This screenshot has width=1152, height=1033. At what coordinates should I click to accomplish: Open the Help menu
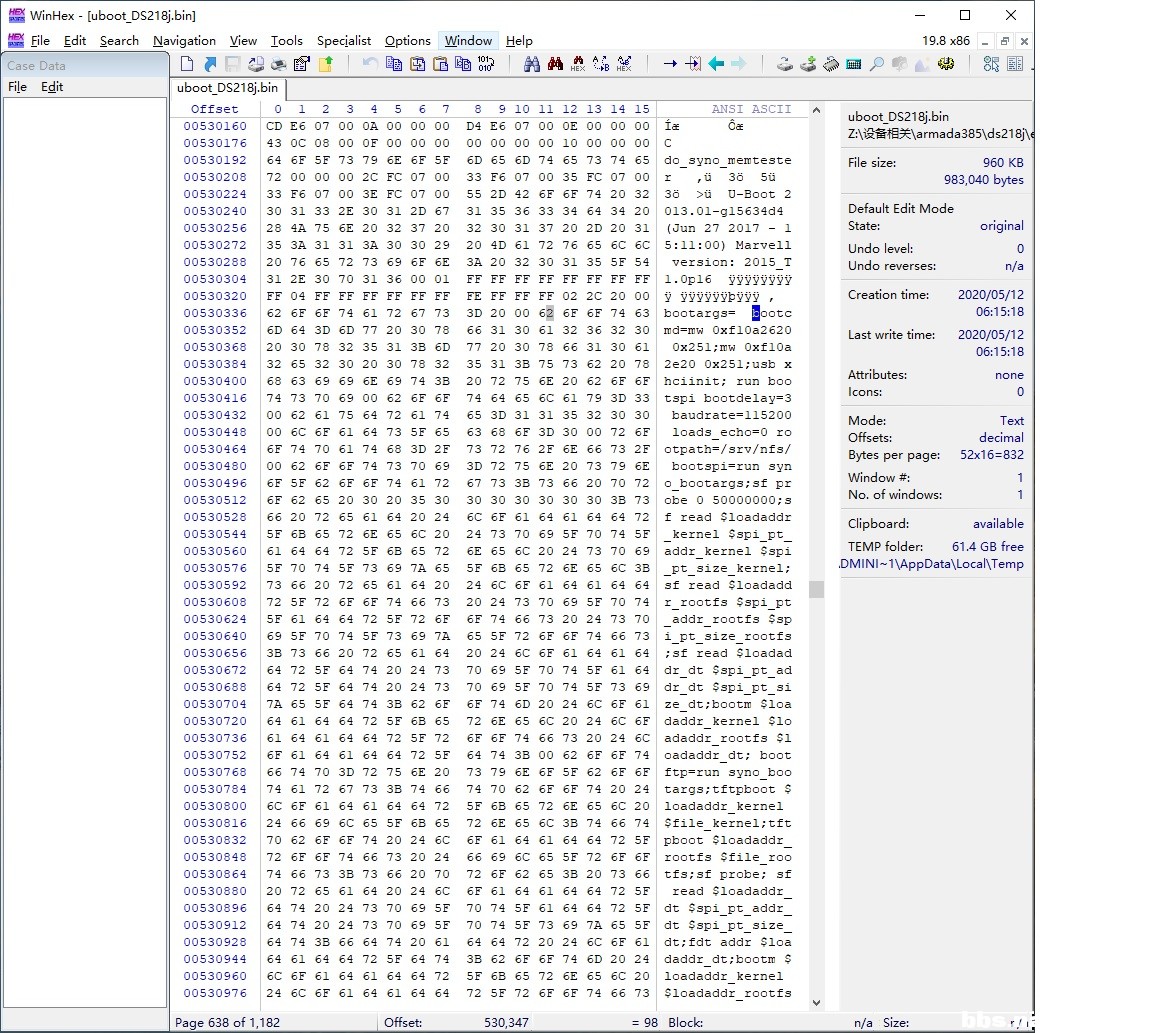point(519,41)
